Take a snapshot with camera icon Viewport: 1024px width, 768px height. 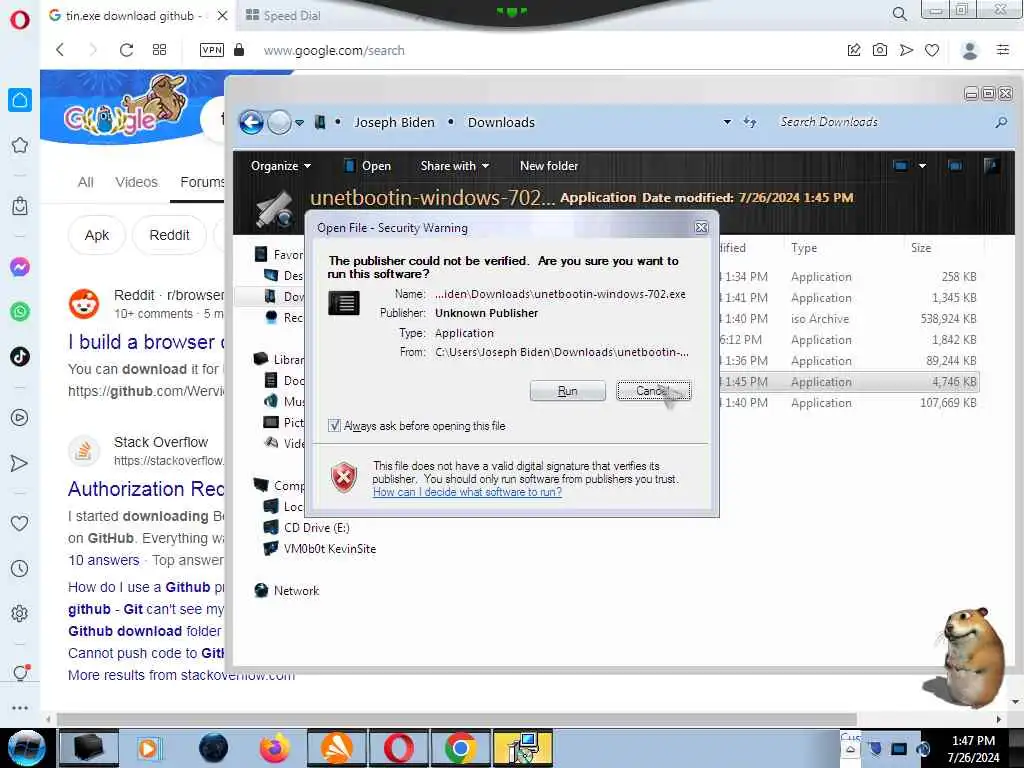pyautogui.click(x=880, y=50)
